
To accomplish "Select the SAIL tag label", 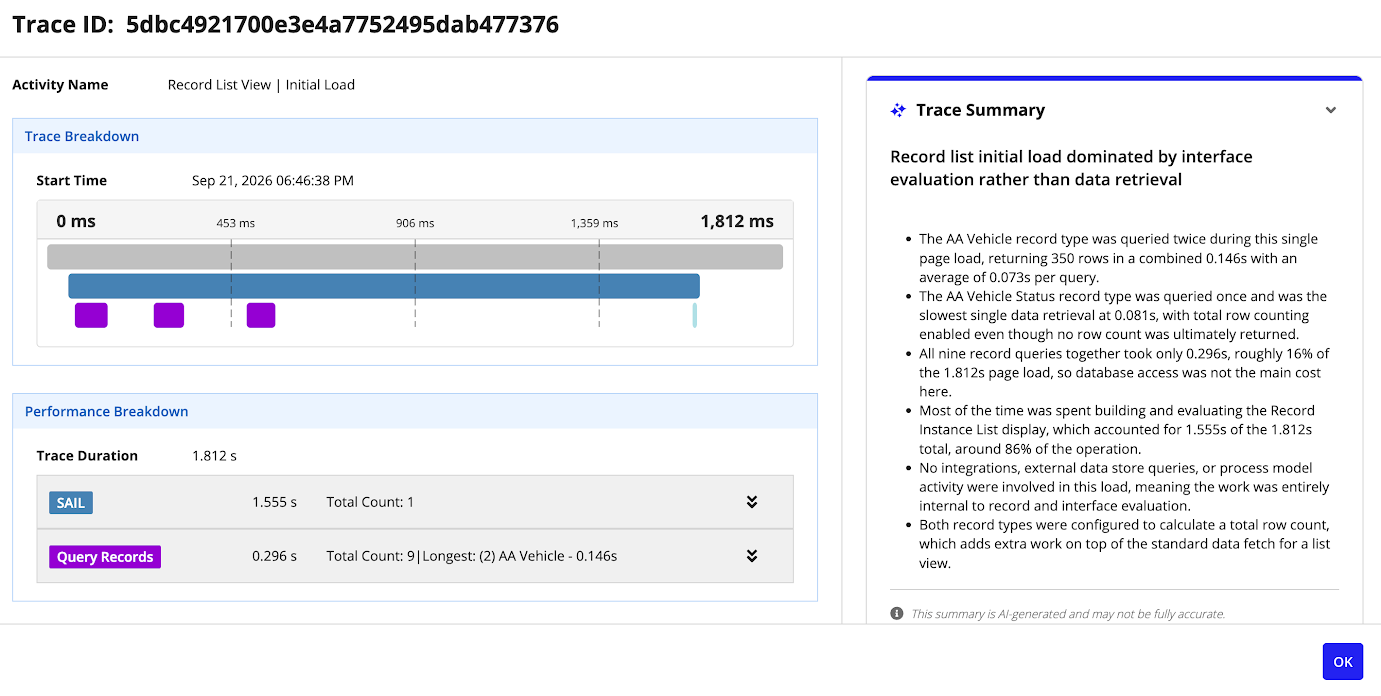I will (x=71, y=502).
